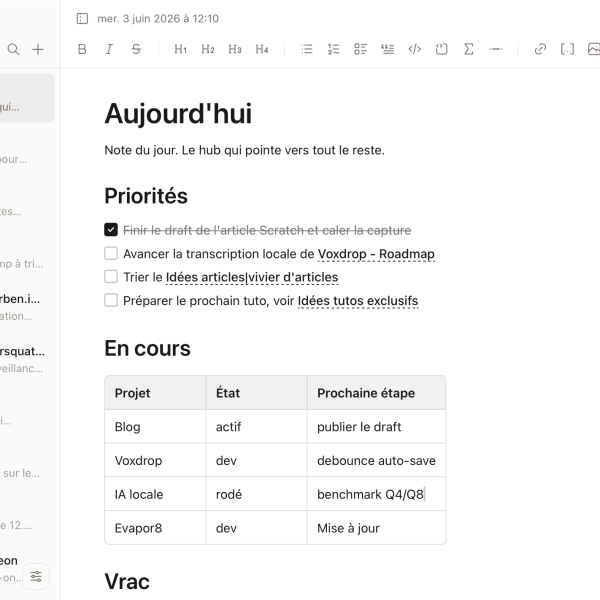Click the 'benchmark Q4/Q8' cell
This screenshot has width=600, height=600.
(377, 494)
